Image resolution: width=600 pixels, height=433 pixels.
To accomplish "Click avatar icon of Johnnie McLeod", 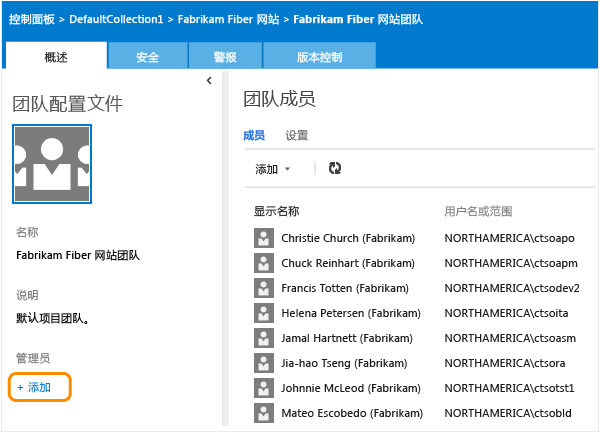I will [x=264, y=388].
